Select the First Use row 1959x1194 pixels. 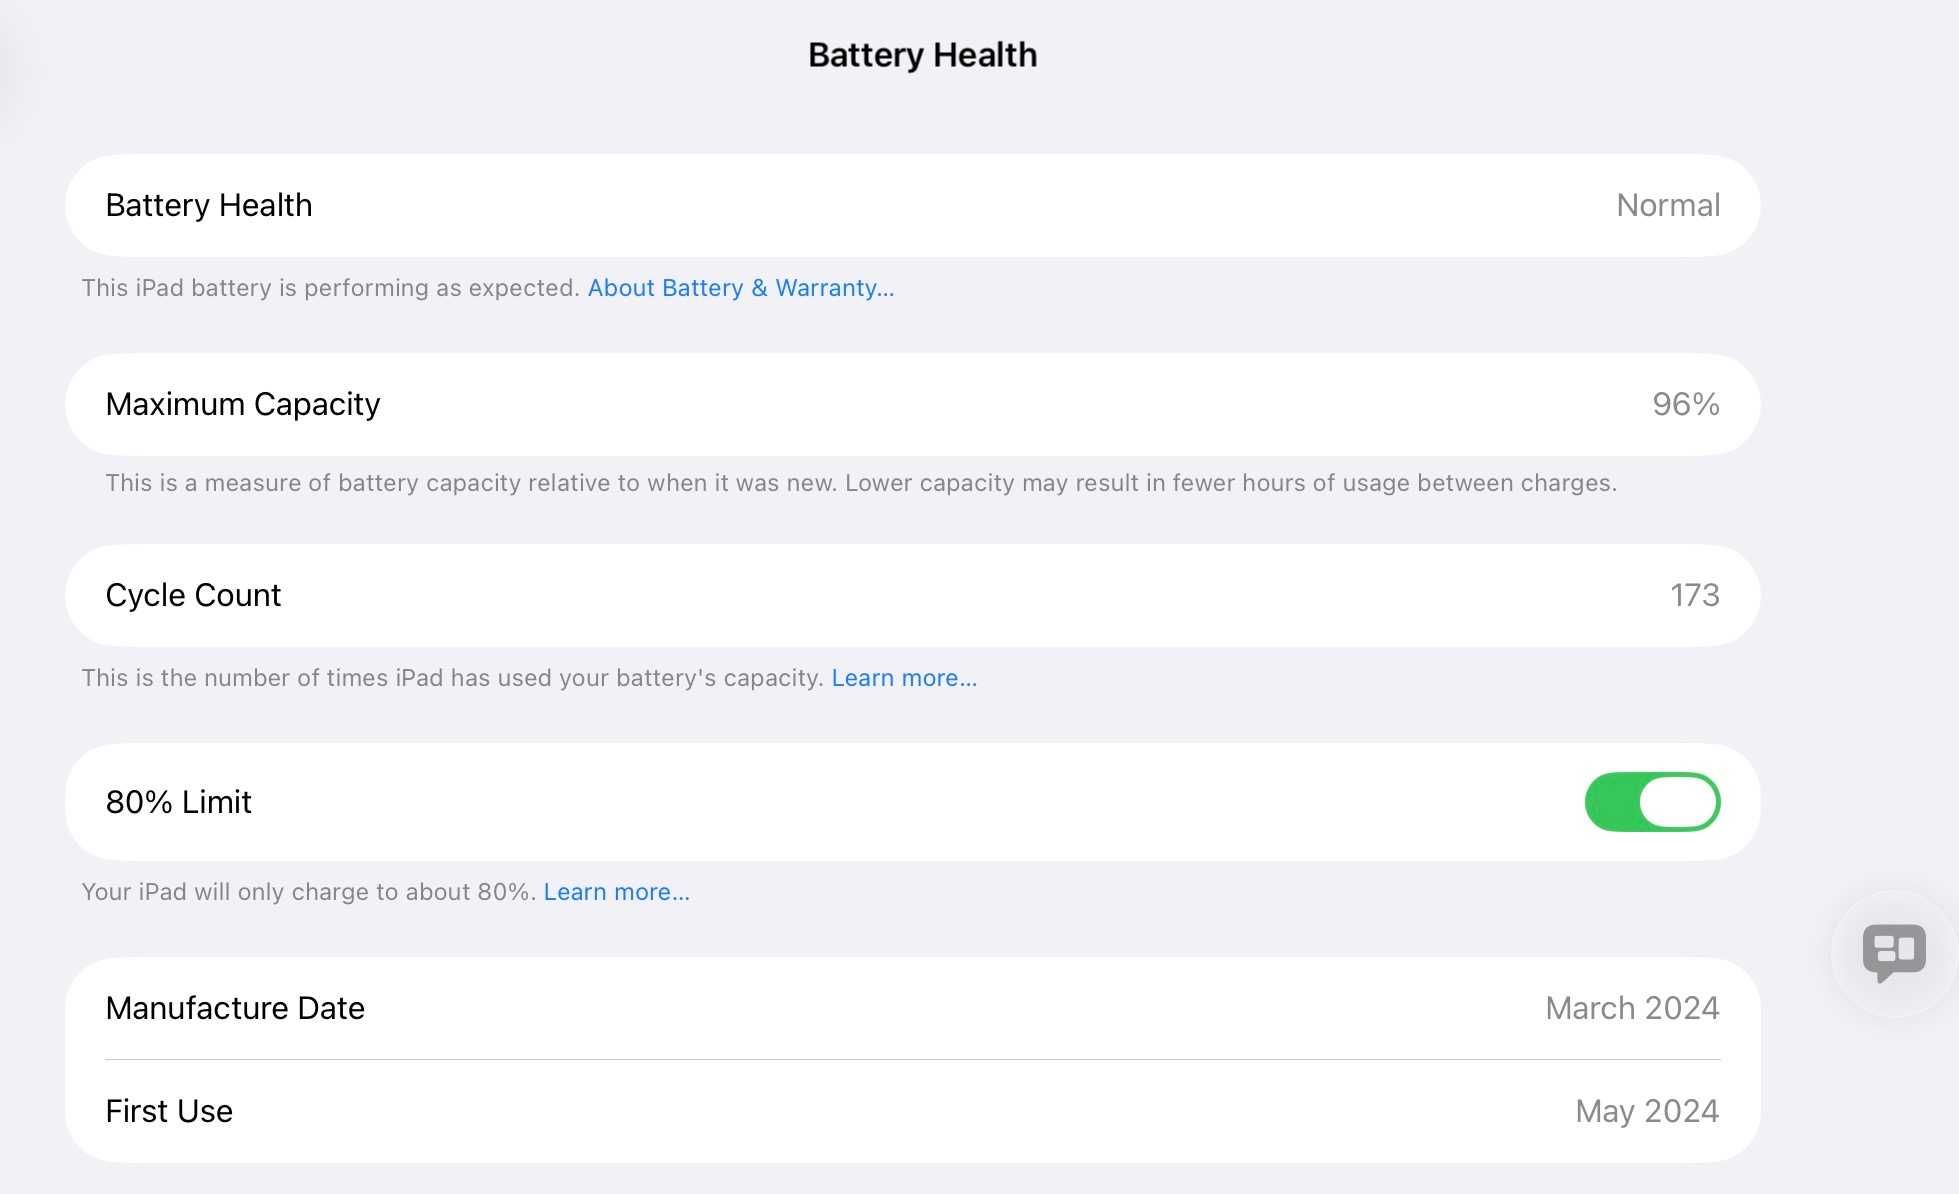(x=913, y=1111)
